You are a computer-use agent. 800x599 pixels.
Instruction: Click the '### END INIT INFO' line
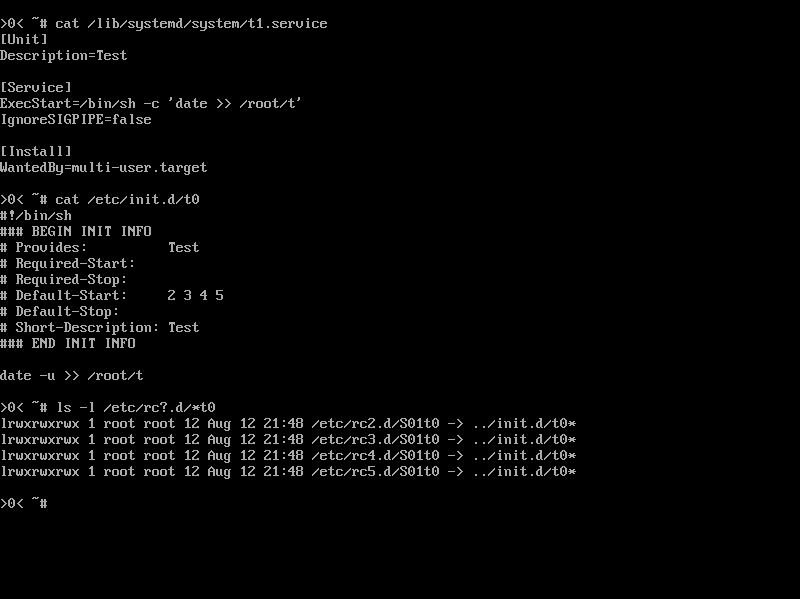68,343
